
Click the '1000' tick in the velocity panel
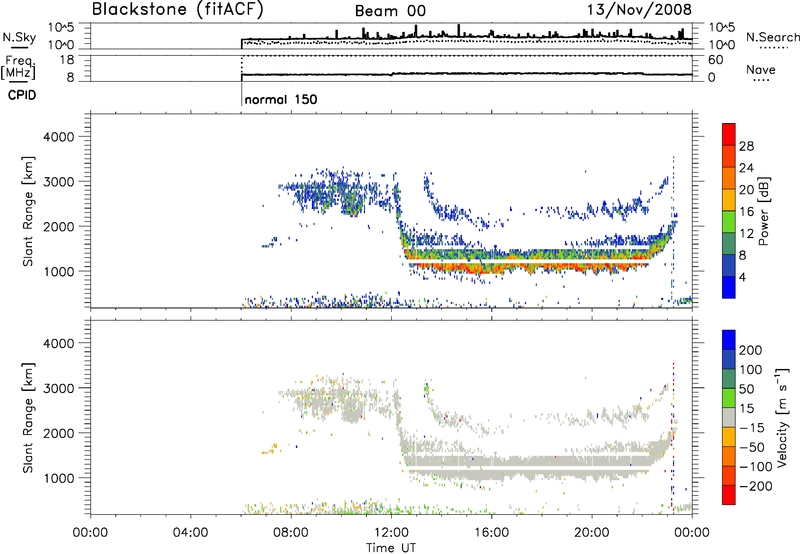point(59,479)
